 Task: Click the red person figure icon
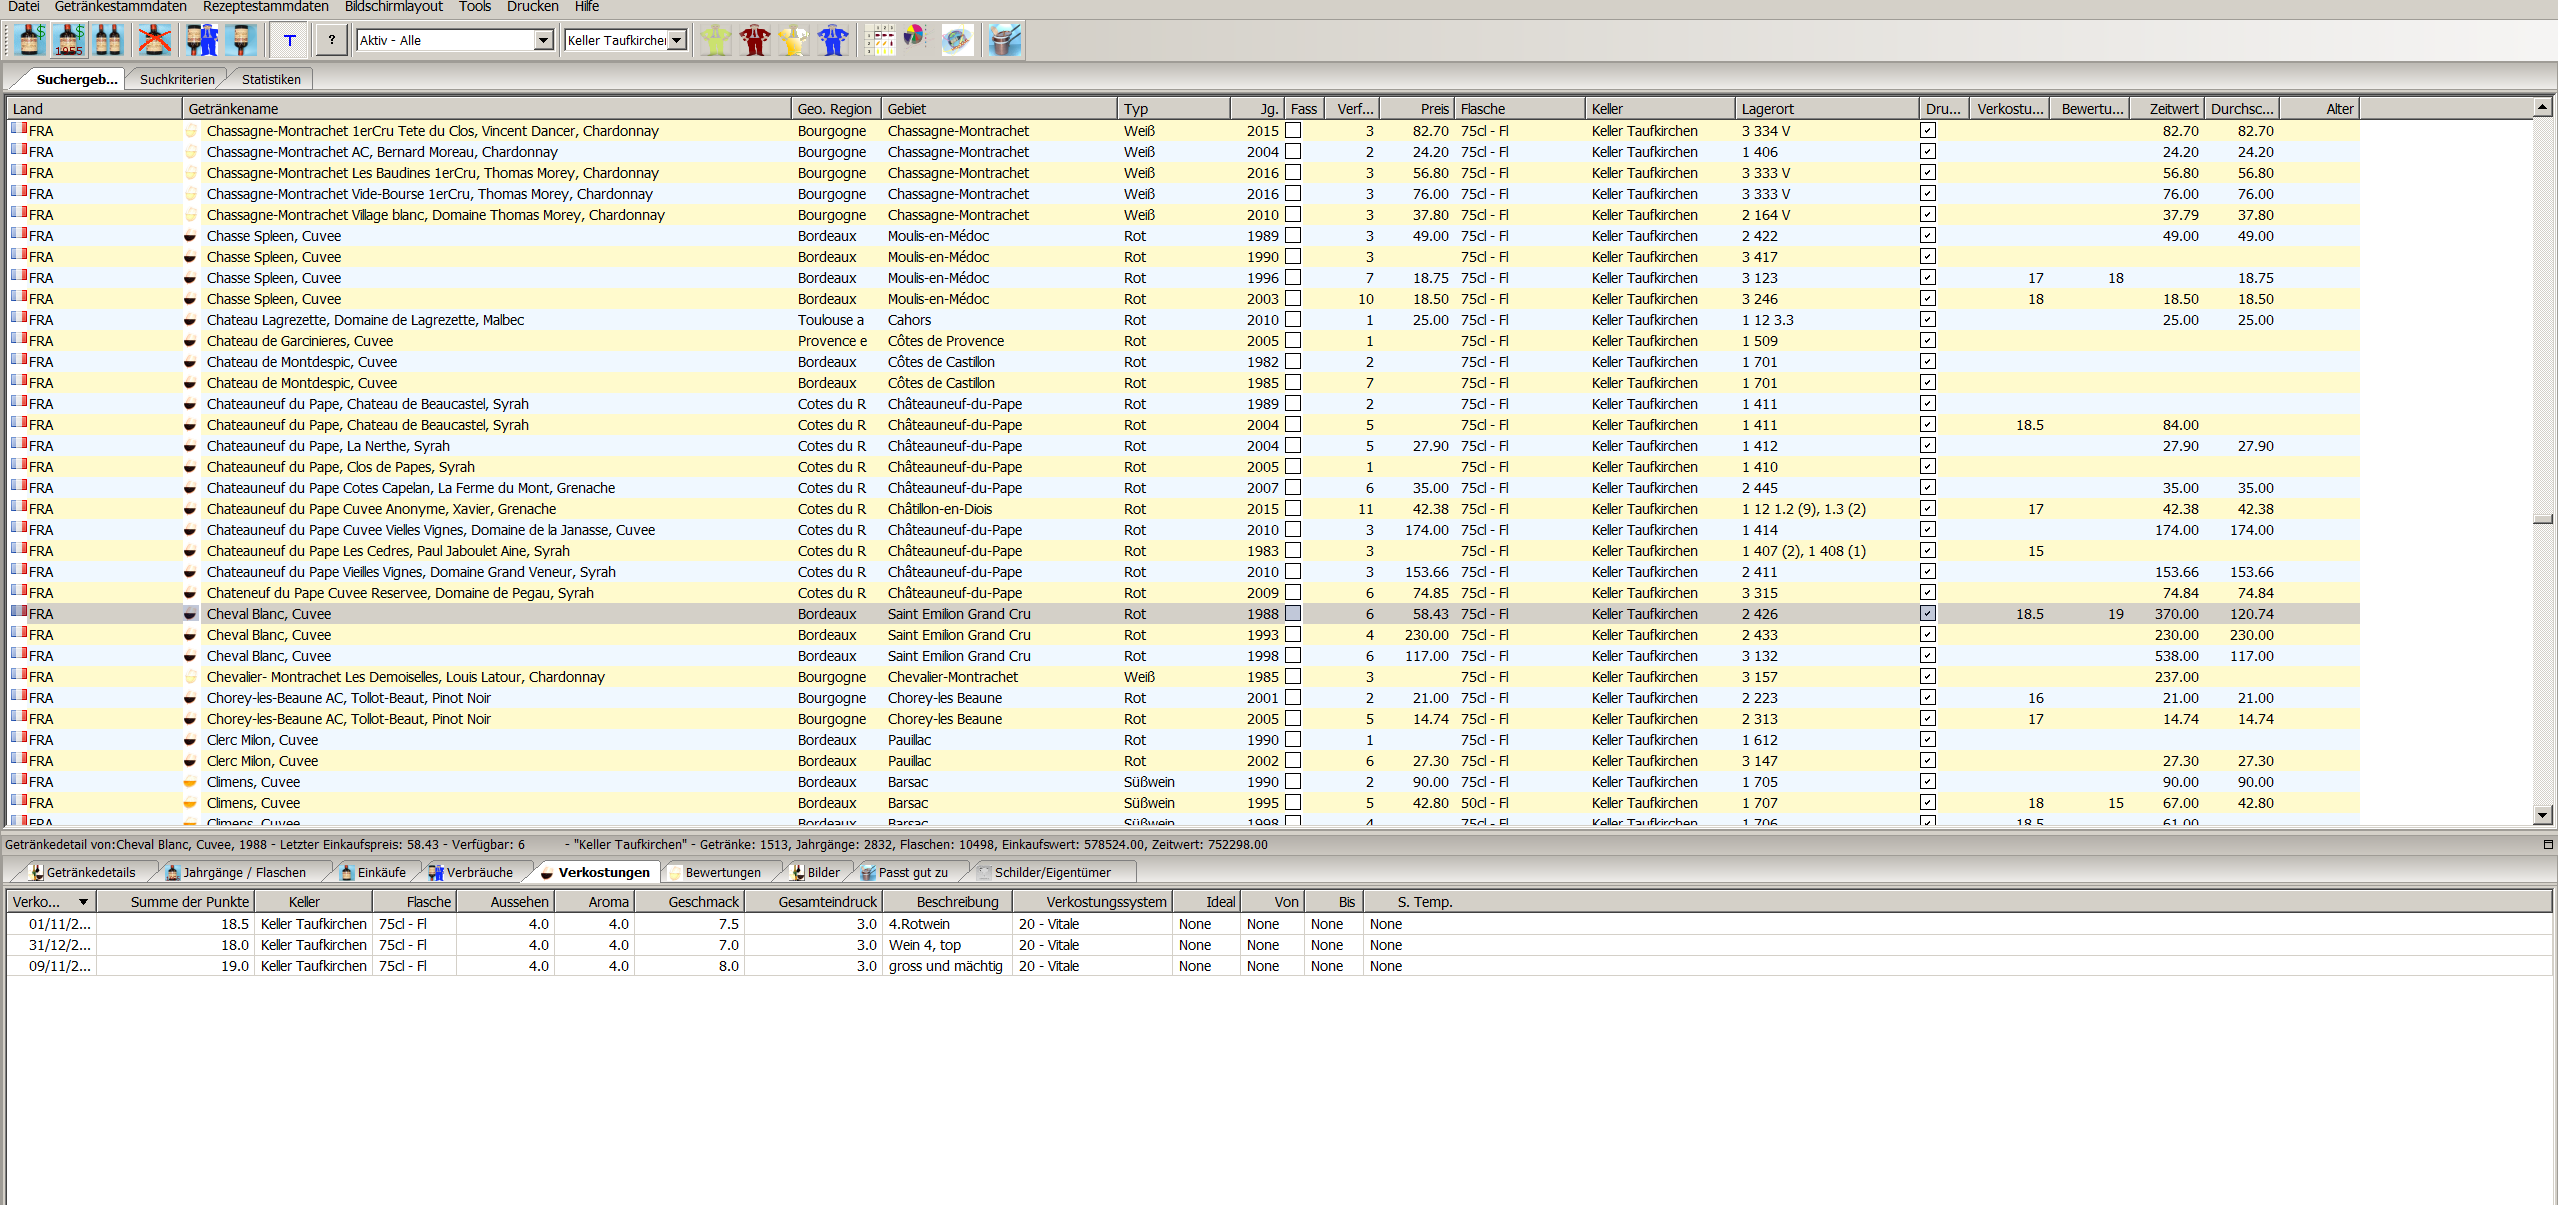(754, 40)
